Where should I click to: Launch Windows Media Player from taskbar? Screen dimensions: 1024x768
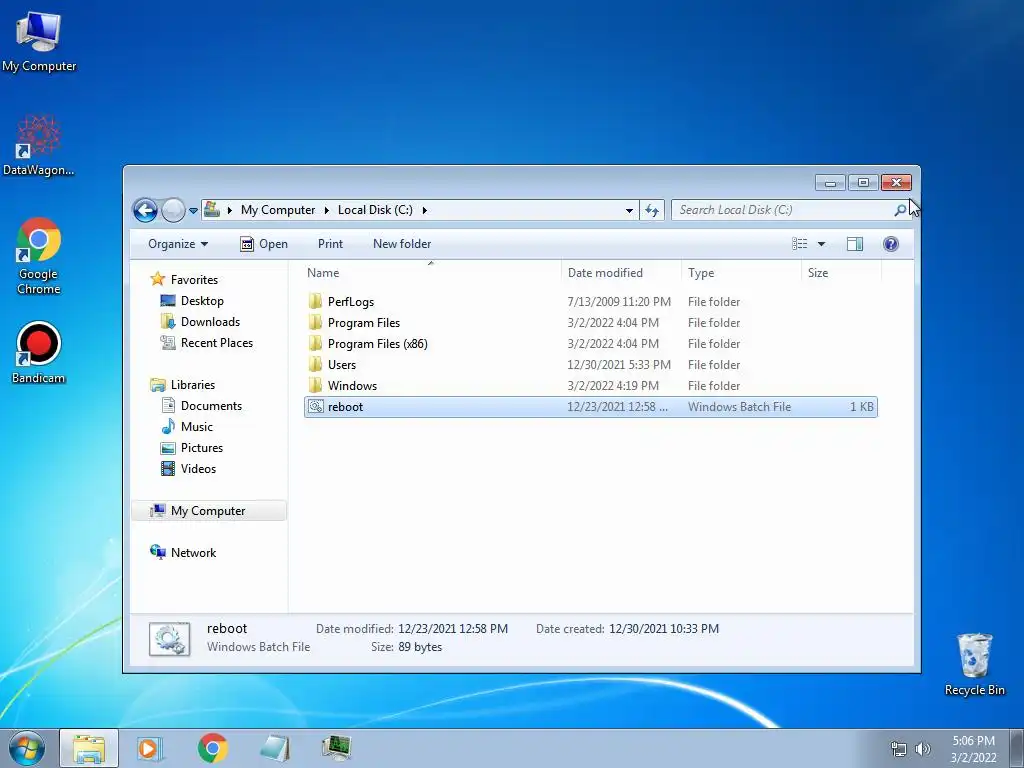[149, 748]
